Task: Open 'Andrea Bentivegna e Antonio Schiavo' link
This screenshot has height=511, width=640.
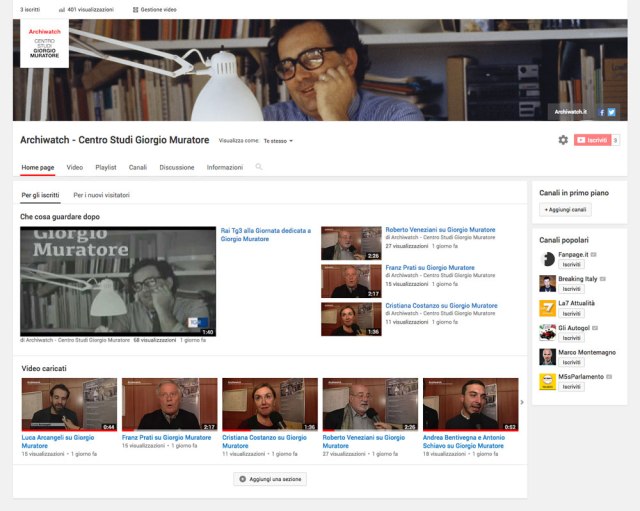Action: pos(464,442)
